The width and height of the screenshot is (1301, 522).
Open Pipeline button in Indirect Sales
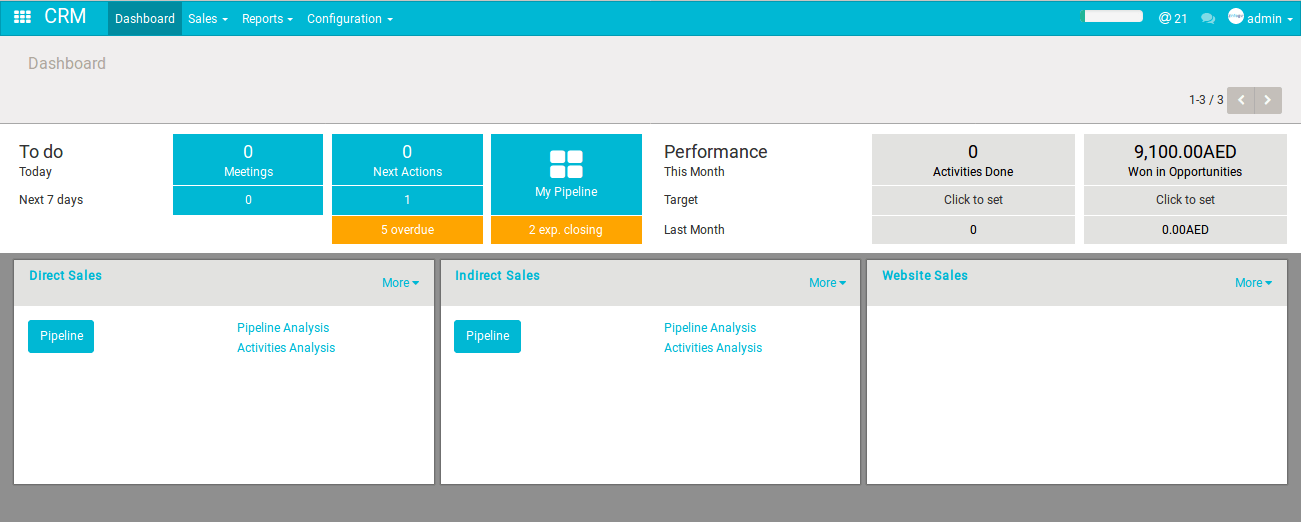(487, 336)
